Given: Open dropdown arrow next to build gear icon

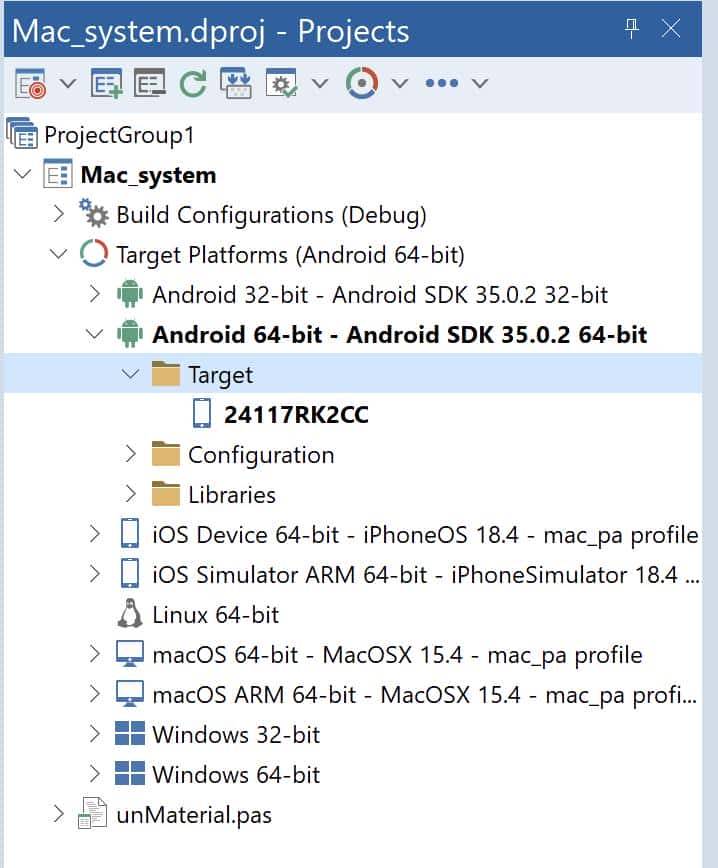Looking at the screenshot, I should point(320,84).
